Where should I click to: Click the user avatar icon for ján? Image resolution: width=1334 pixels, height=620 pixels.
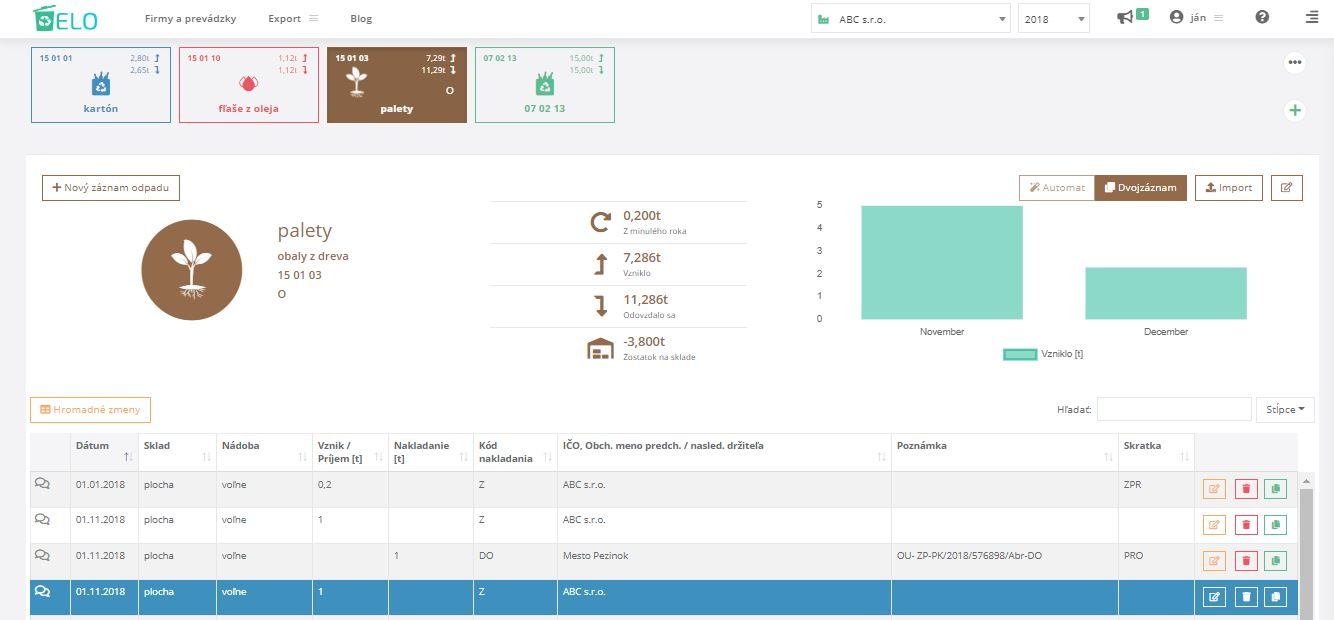tap(1176, 18)
